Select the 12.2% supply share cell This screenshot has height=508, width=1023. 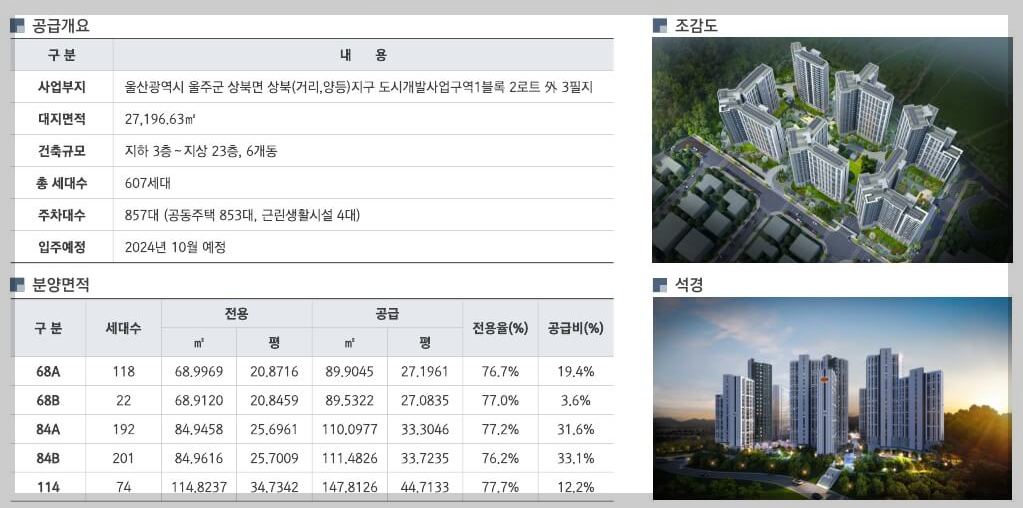[x=576, y=486]
